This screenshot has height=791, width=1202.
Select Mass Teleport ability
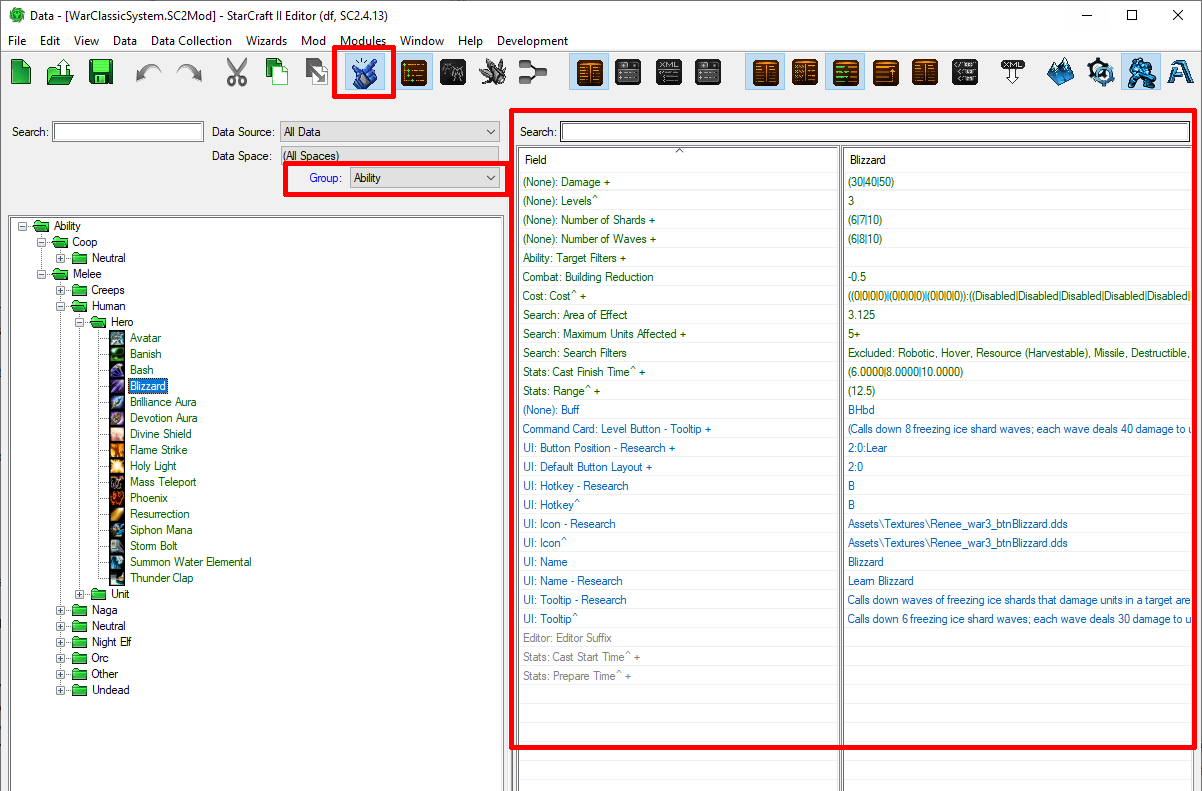click(162, 482)
